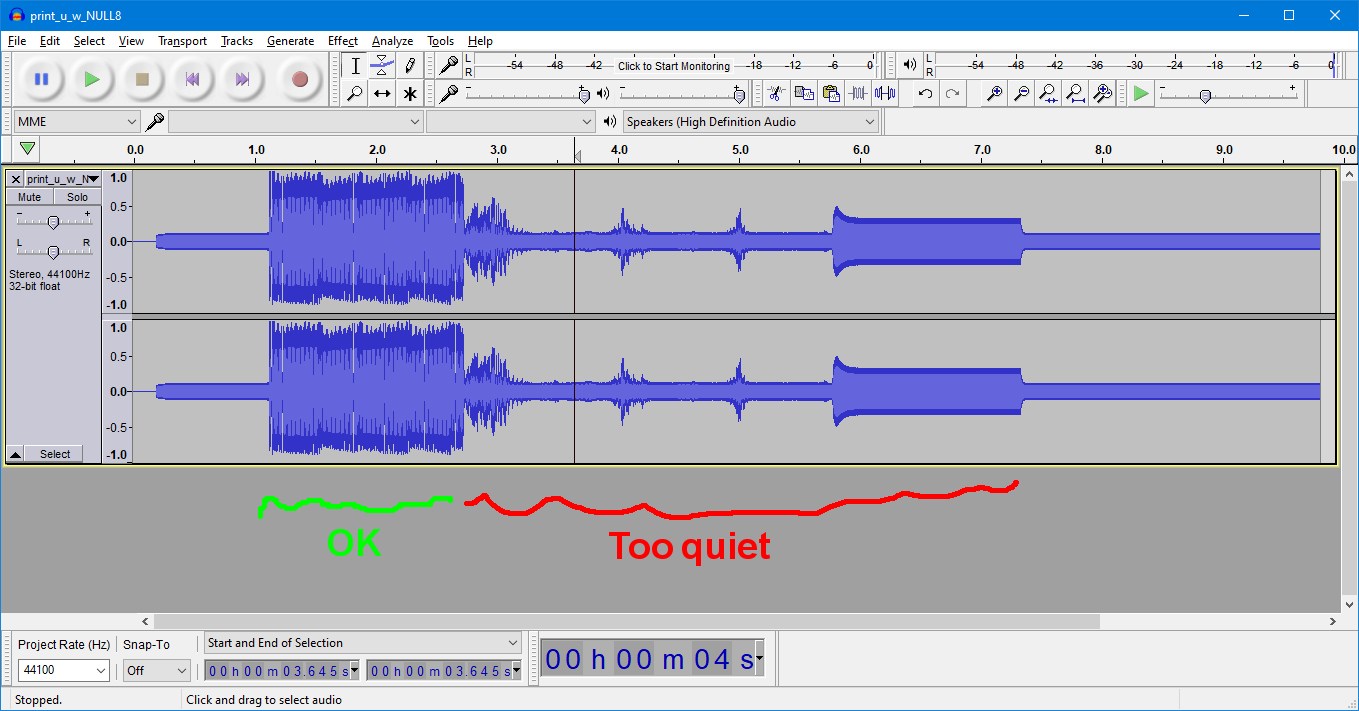Click the recording meter microphone icon
1359x711 pixels.
[x=450, y=66]
